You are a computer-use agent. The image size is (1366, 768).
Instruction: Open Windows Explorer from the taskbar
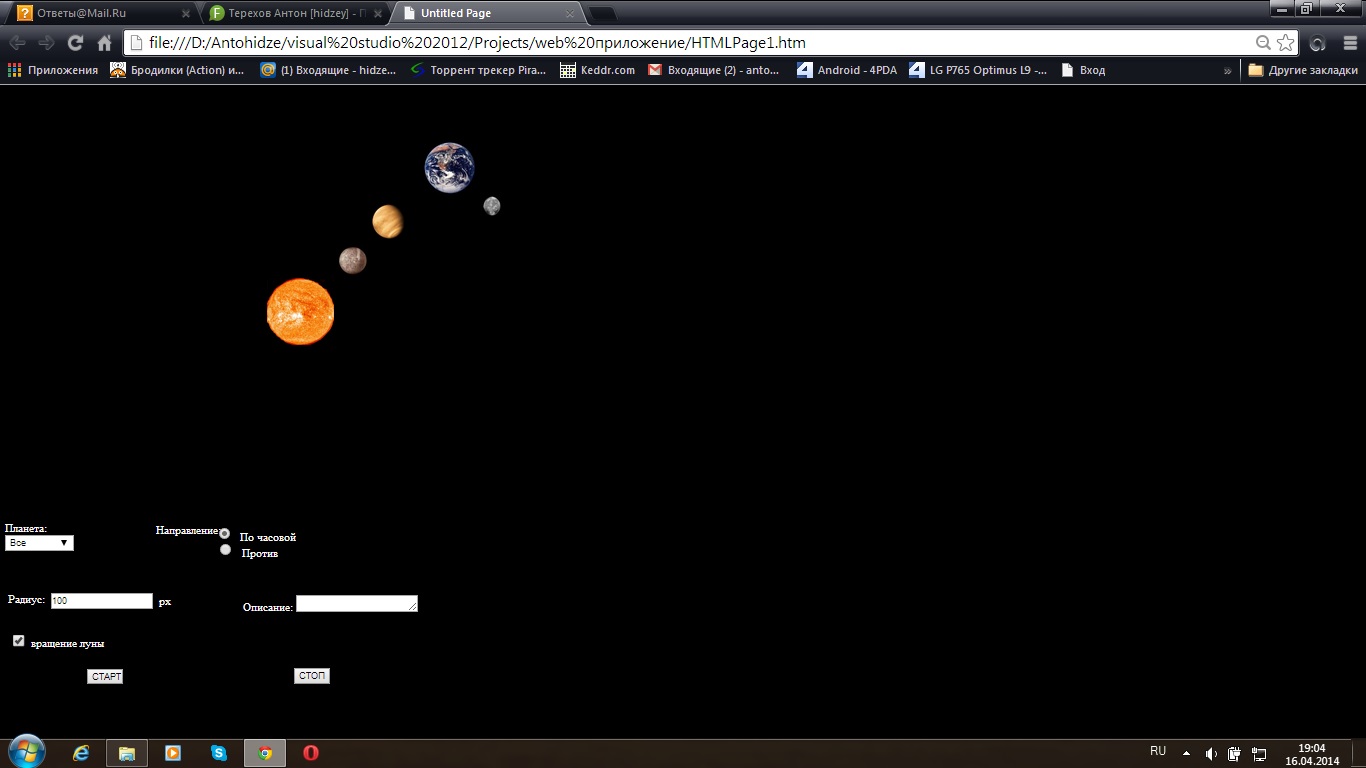pos(127,753)
